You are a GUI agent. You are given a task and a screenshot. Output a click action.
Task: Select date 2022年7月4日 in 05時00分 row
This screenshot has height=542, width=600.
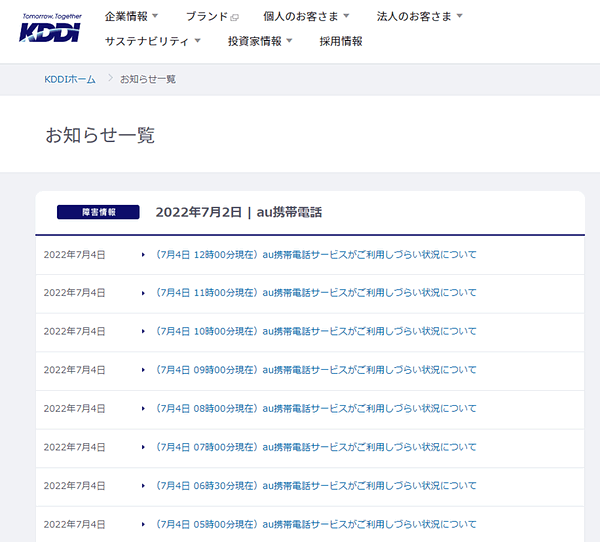click(74, 524)
